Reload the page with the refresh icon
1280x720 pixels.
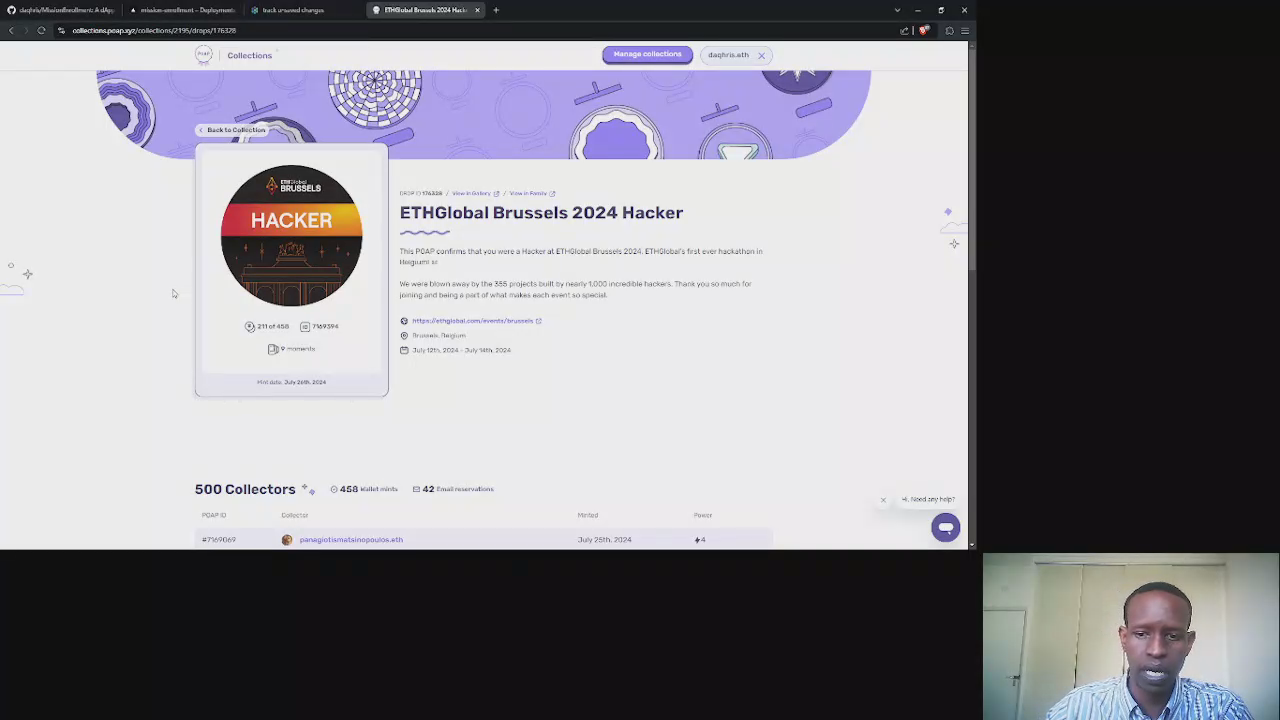coord(41,30)
